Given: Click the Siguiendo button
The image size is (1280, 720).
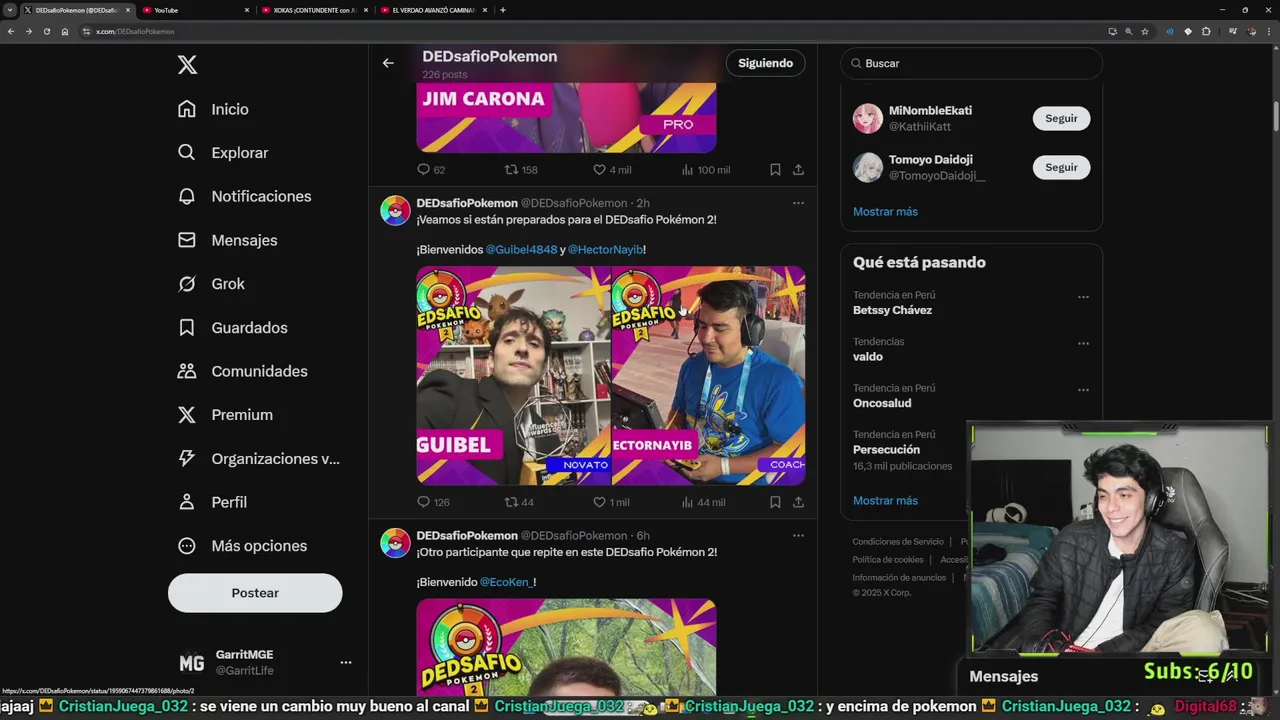Looking at the screenshot, I should point(765,63).
